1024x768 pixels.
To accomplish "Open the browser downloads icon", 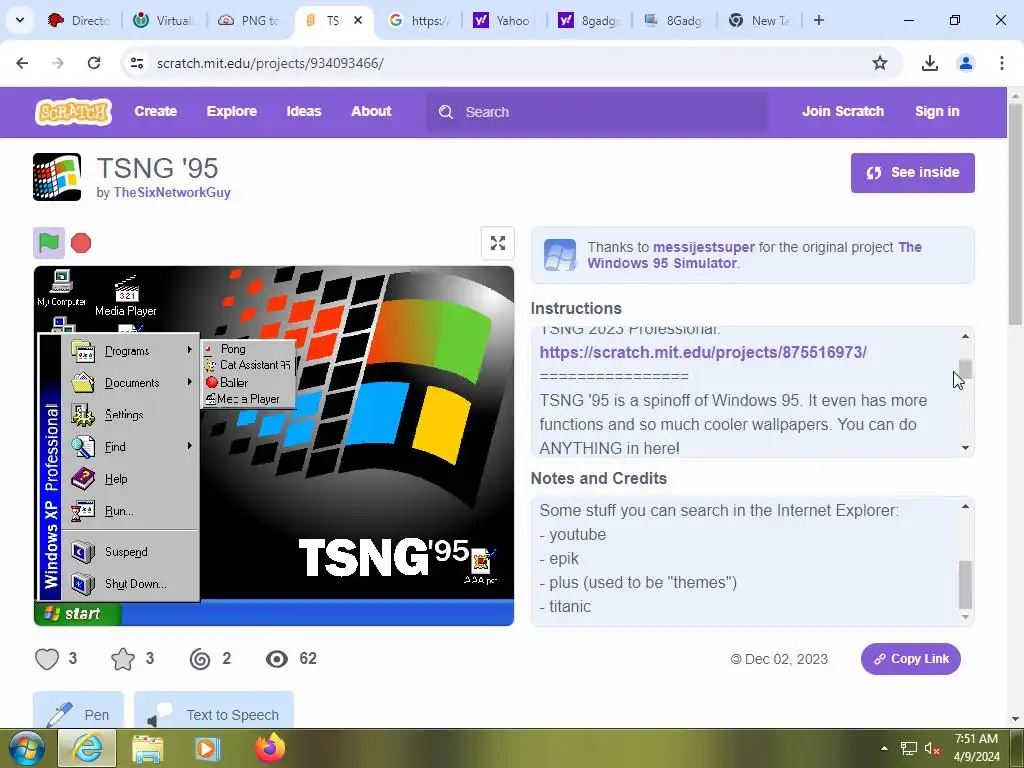I will (929, 63).
